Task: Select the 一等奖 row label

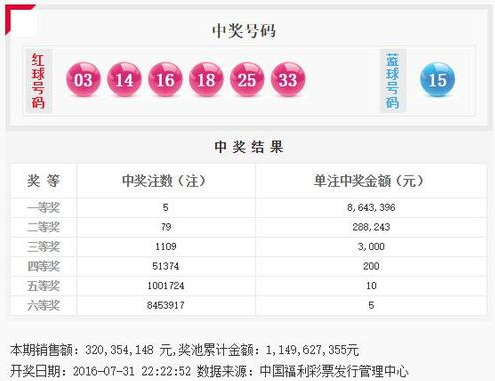Action: pyautogui.click(x=43, y=208)
